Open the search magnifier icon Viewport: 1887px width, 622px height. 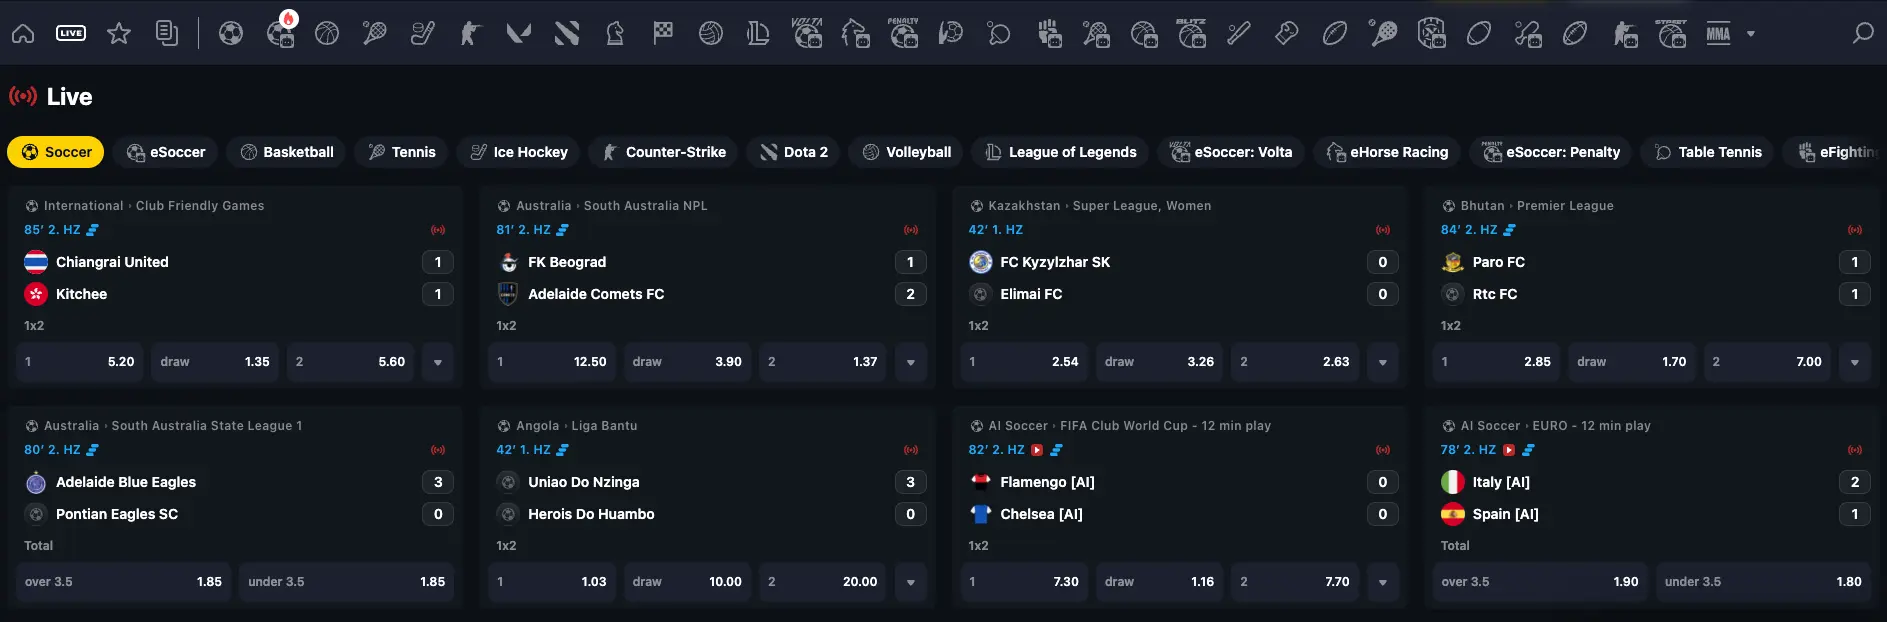1863,33
